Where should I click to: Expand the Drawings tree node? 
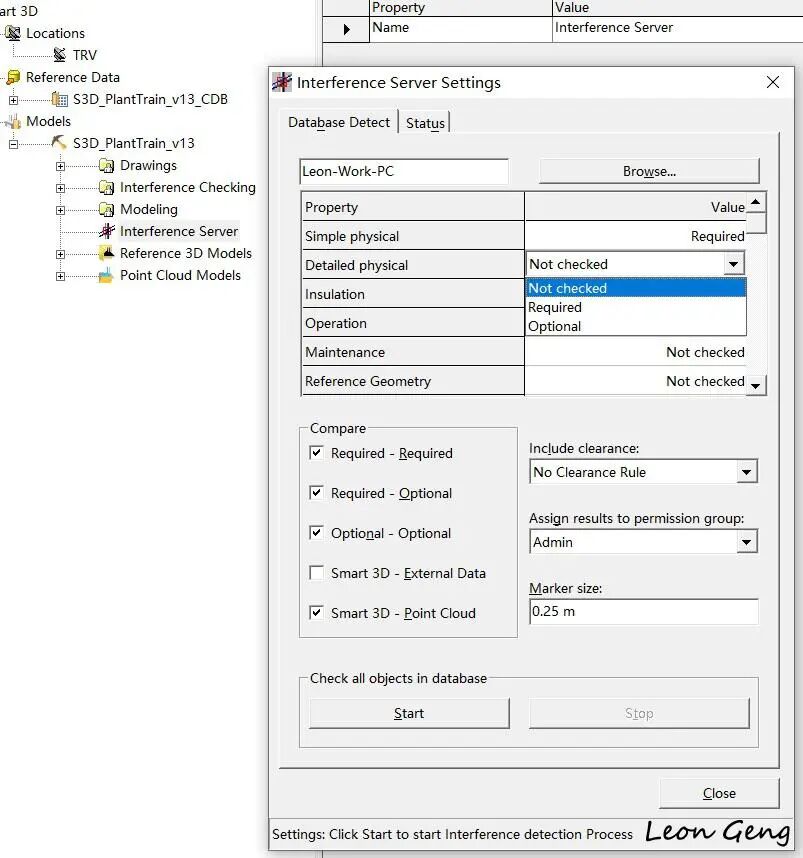pyautogui.click(x=60, y=166)
